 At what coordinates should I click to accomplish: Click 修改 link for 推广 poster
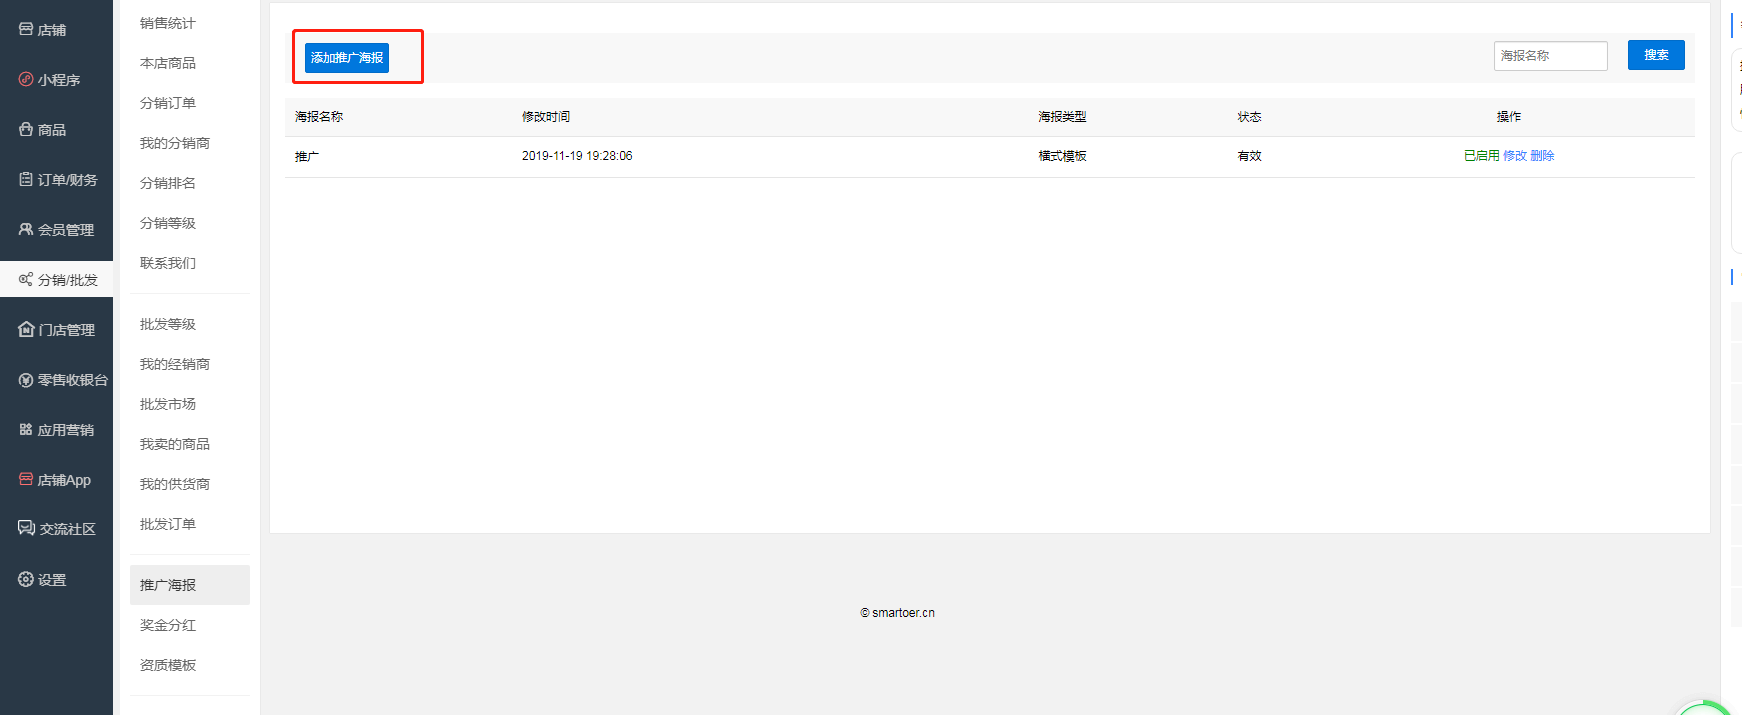click(1515, 156)
